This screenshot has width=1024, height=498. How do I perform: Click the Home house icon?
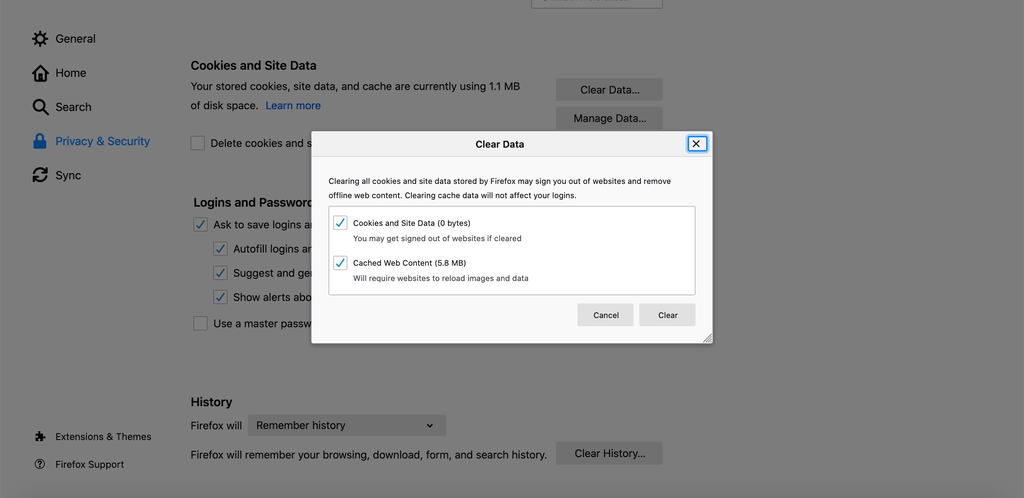(40, 73)
